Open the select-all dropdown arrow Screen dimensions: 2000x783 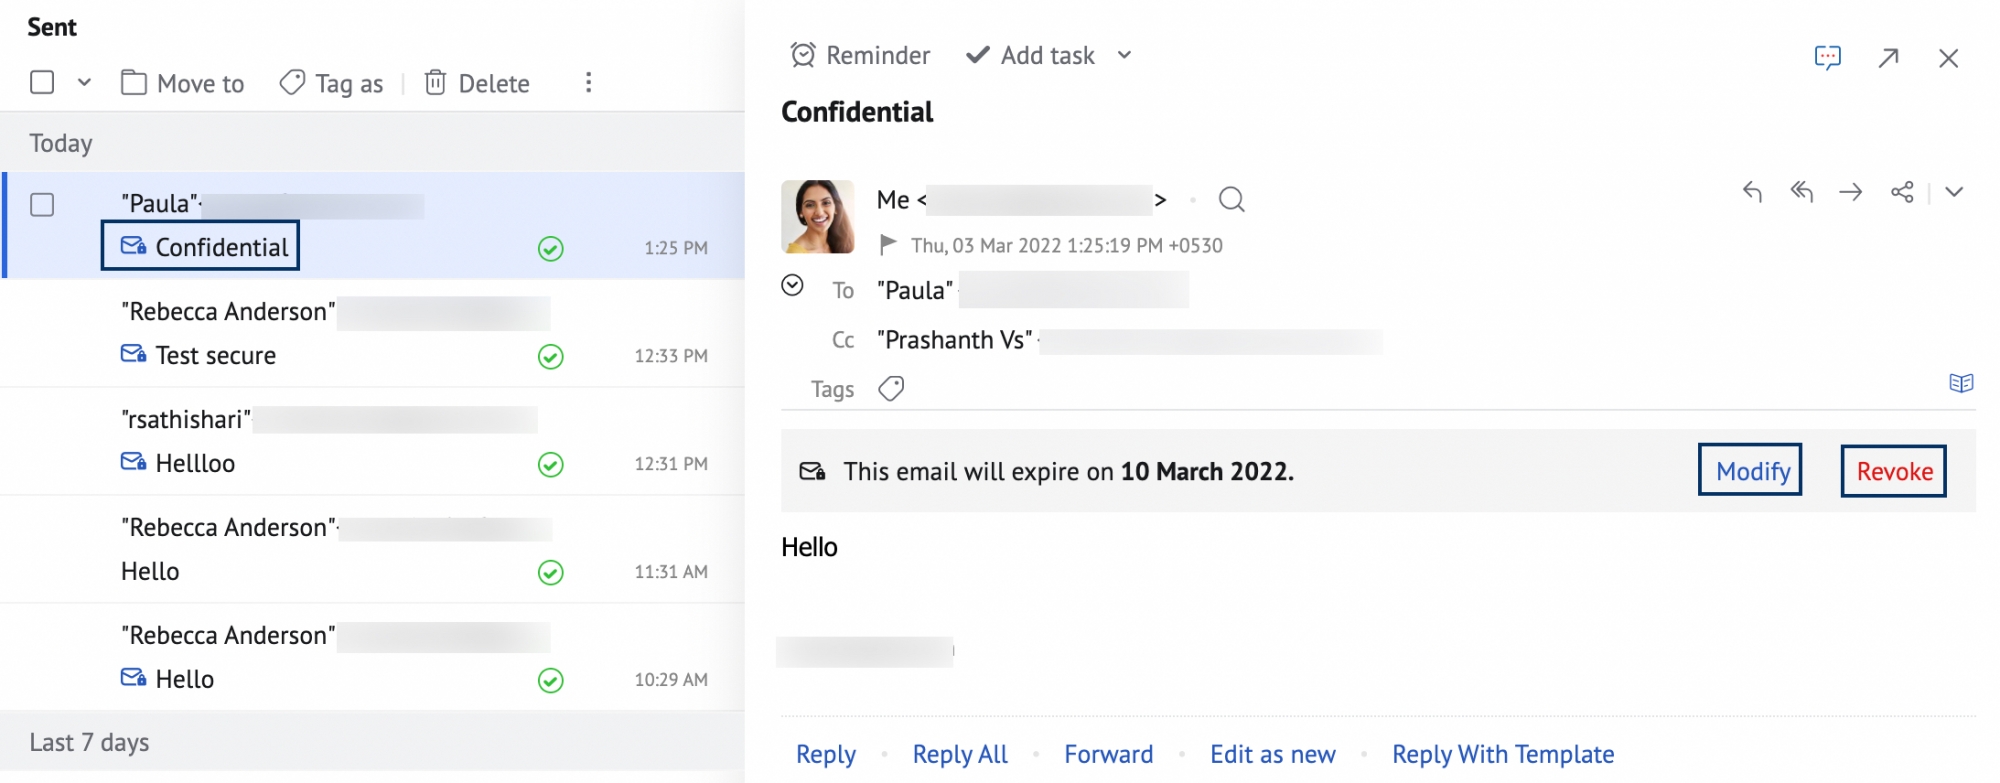coord(84,83)
